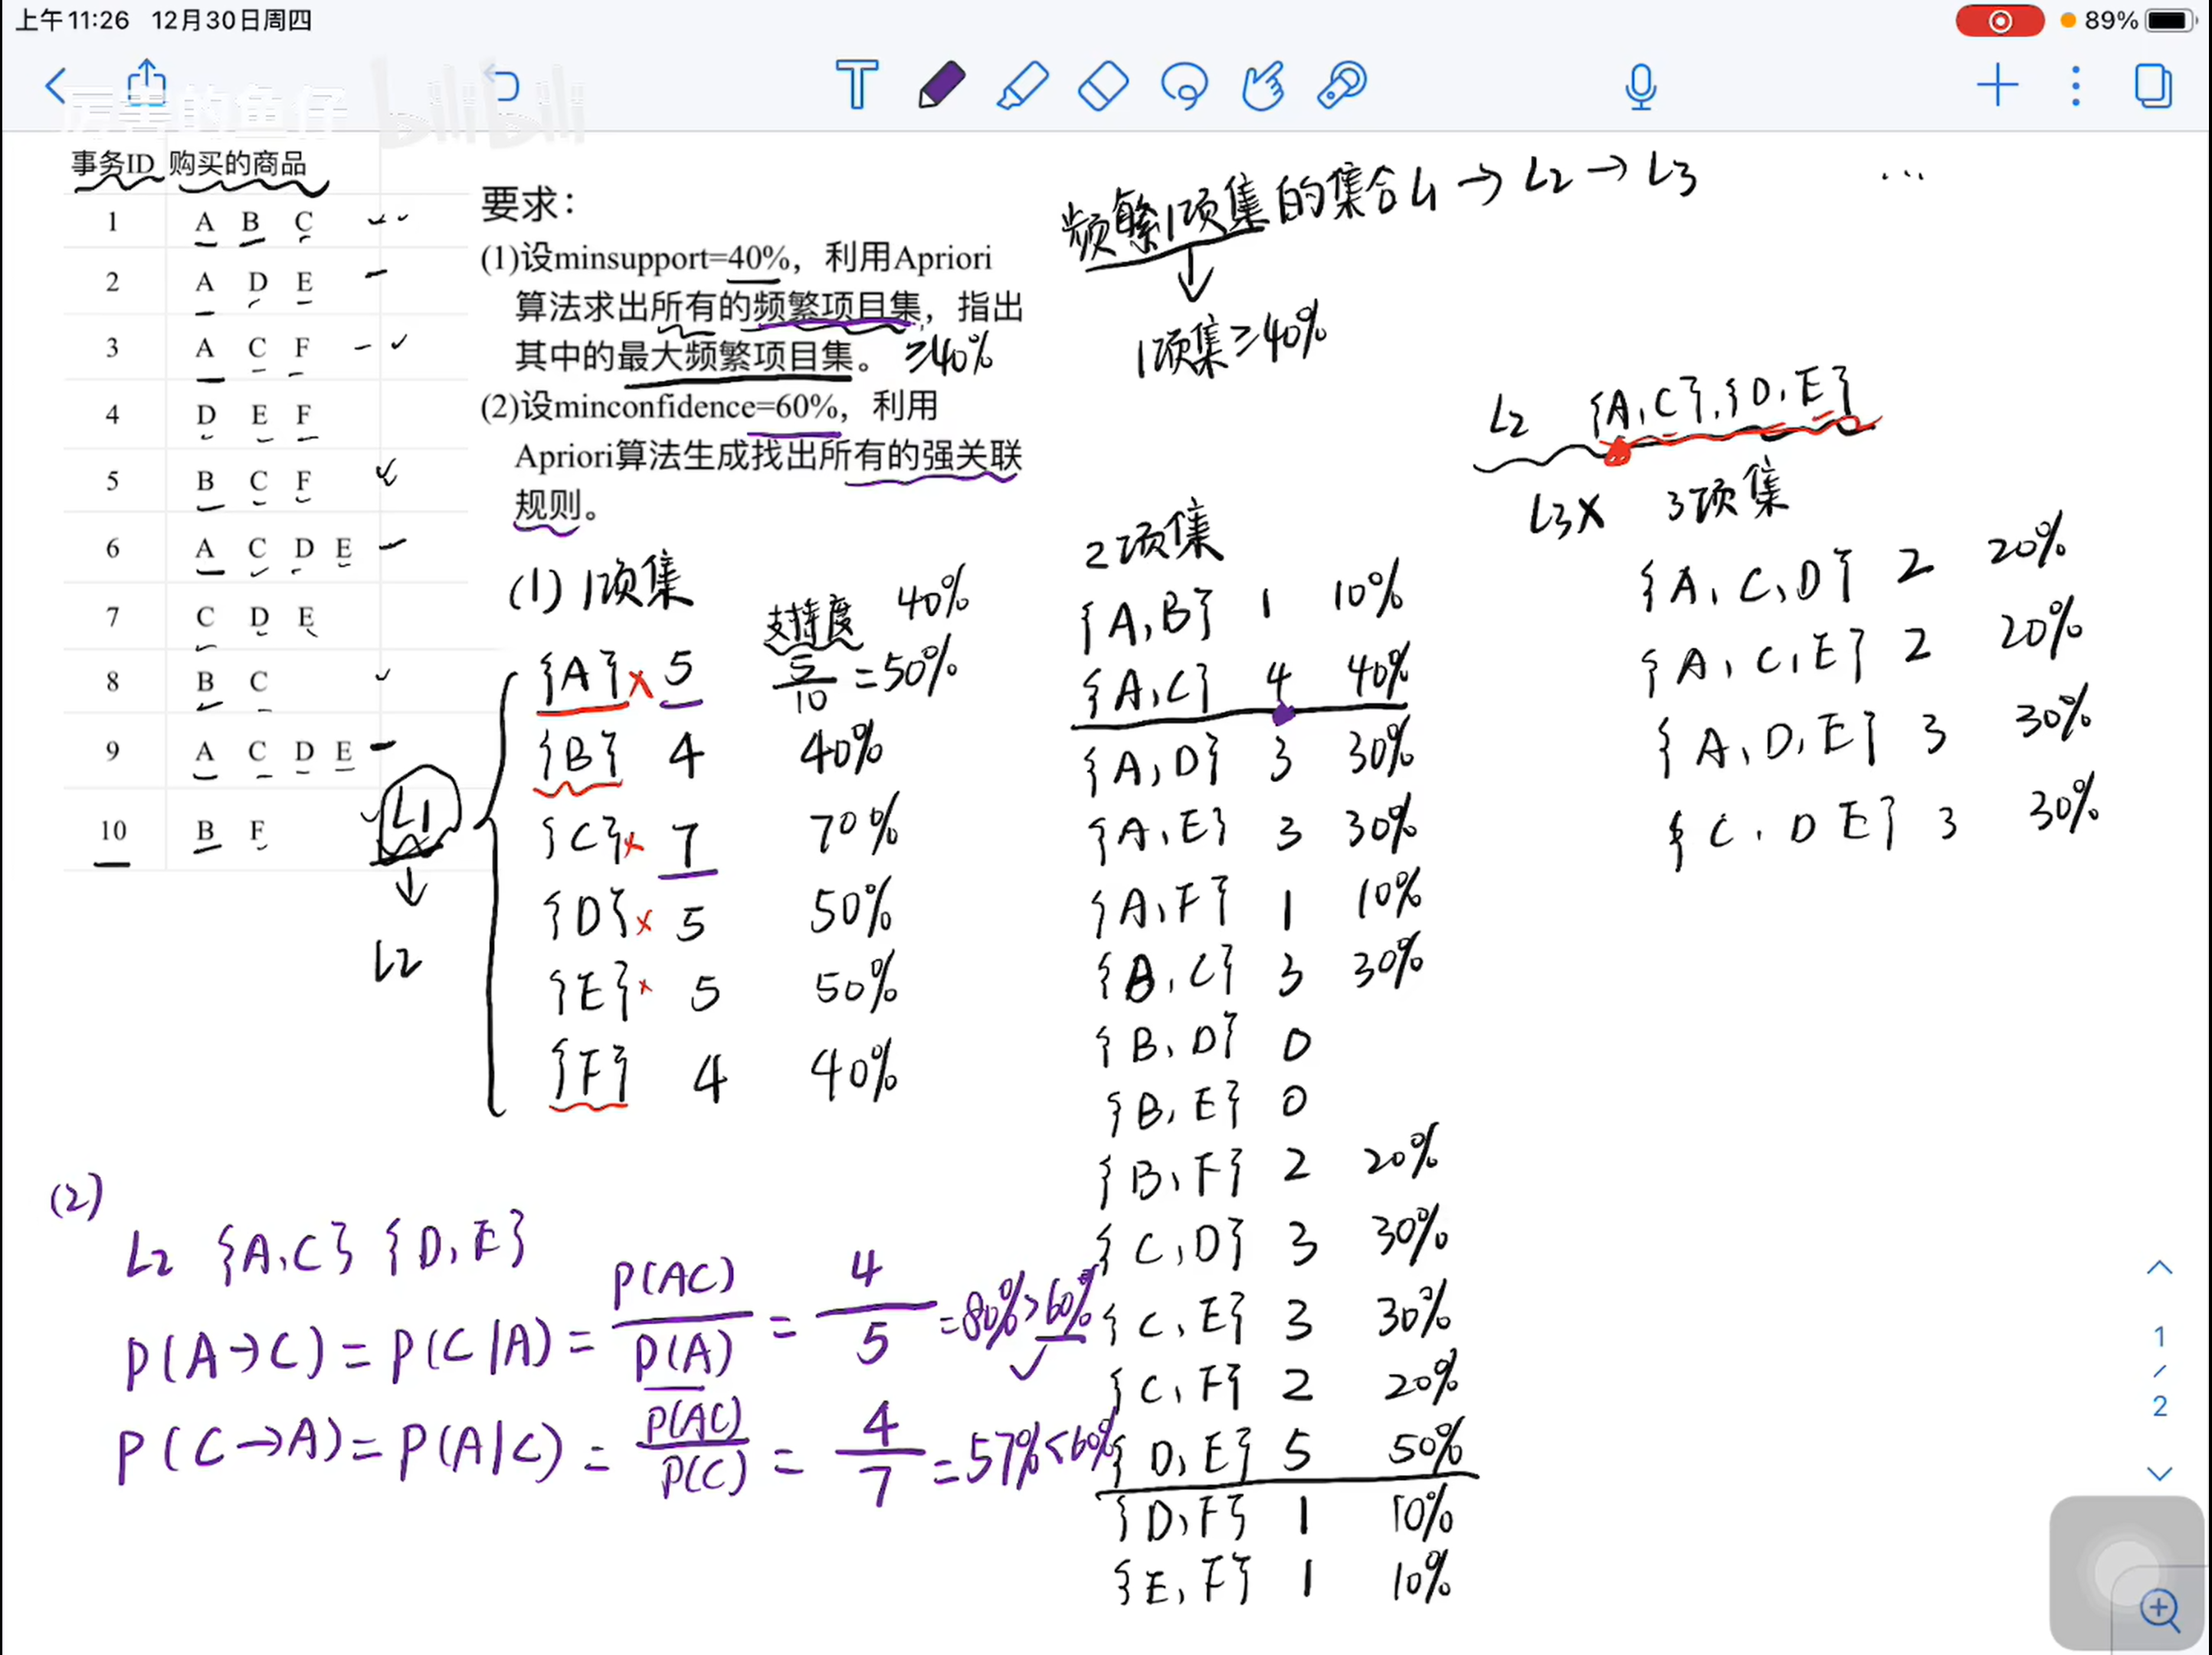Tap the 要求: heading text

click(x=528, y=203)
